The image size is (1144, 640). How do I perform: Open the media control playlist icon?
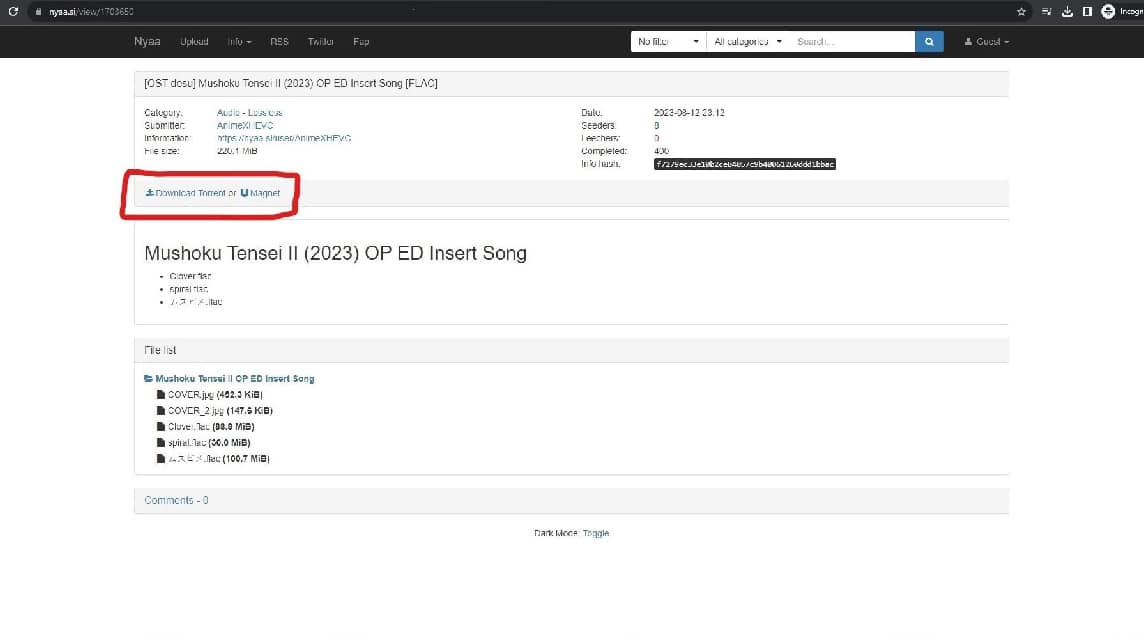coord(1046,12)
